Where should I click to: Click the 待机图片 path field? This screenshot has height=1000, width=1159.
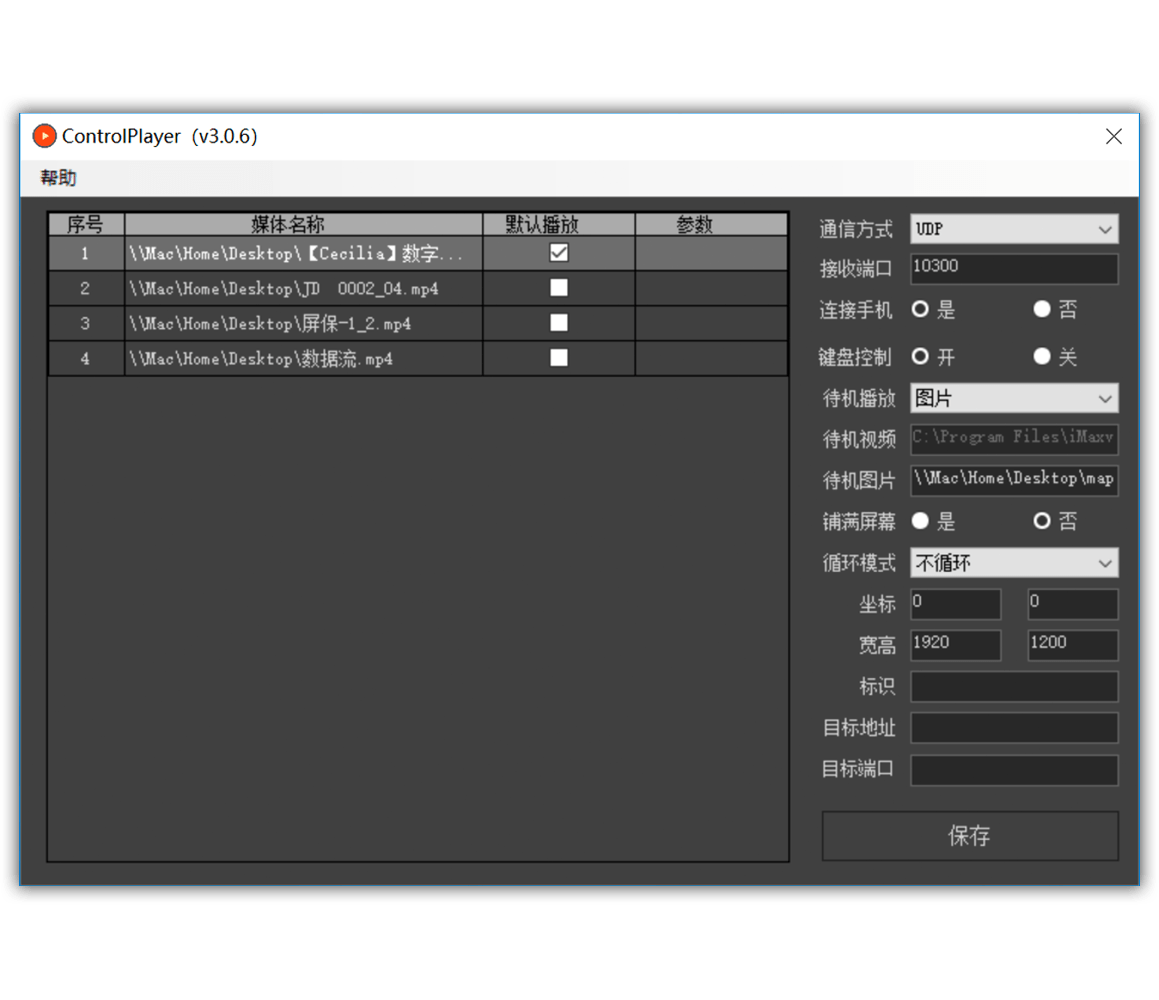1013,480
